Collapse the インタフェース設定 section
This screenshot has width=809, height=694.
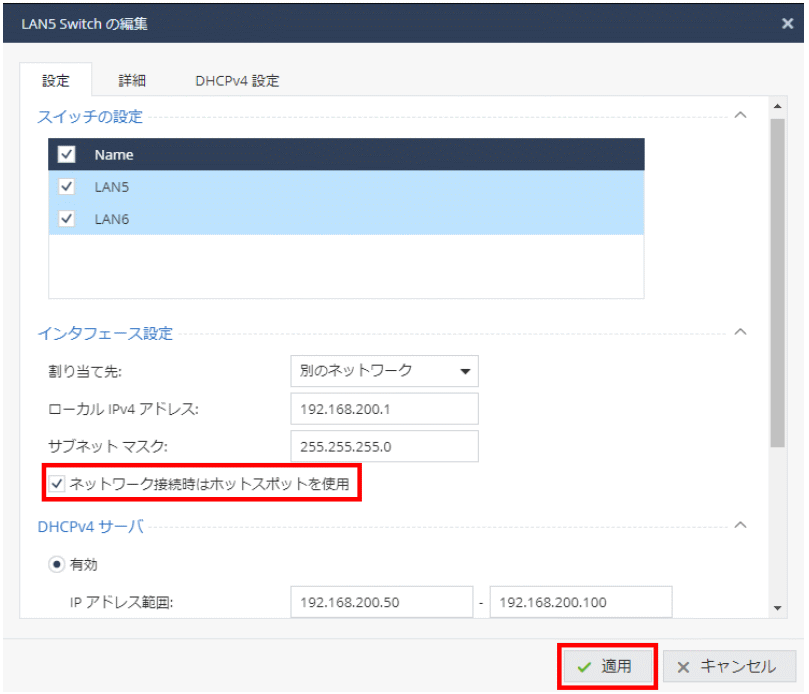[x=740, y=332]
